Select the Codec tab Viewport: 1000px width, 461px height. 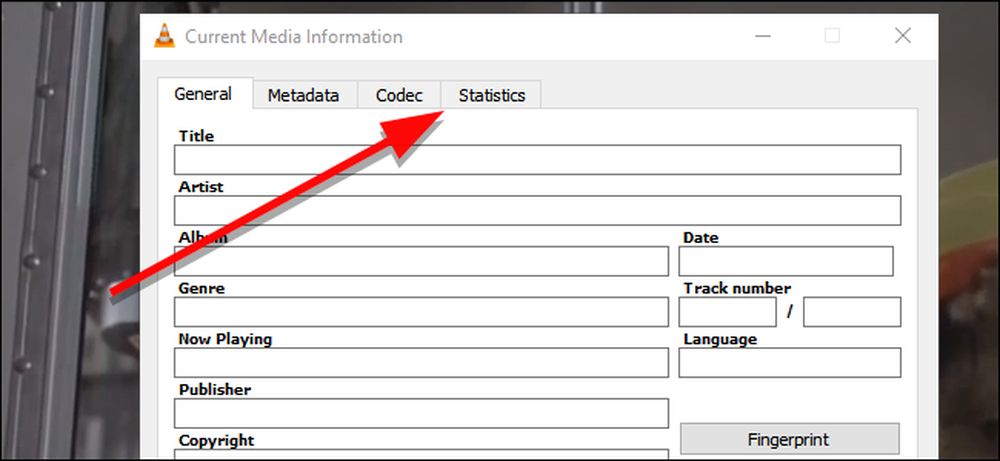tap(399, 96)
